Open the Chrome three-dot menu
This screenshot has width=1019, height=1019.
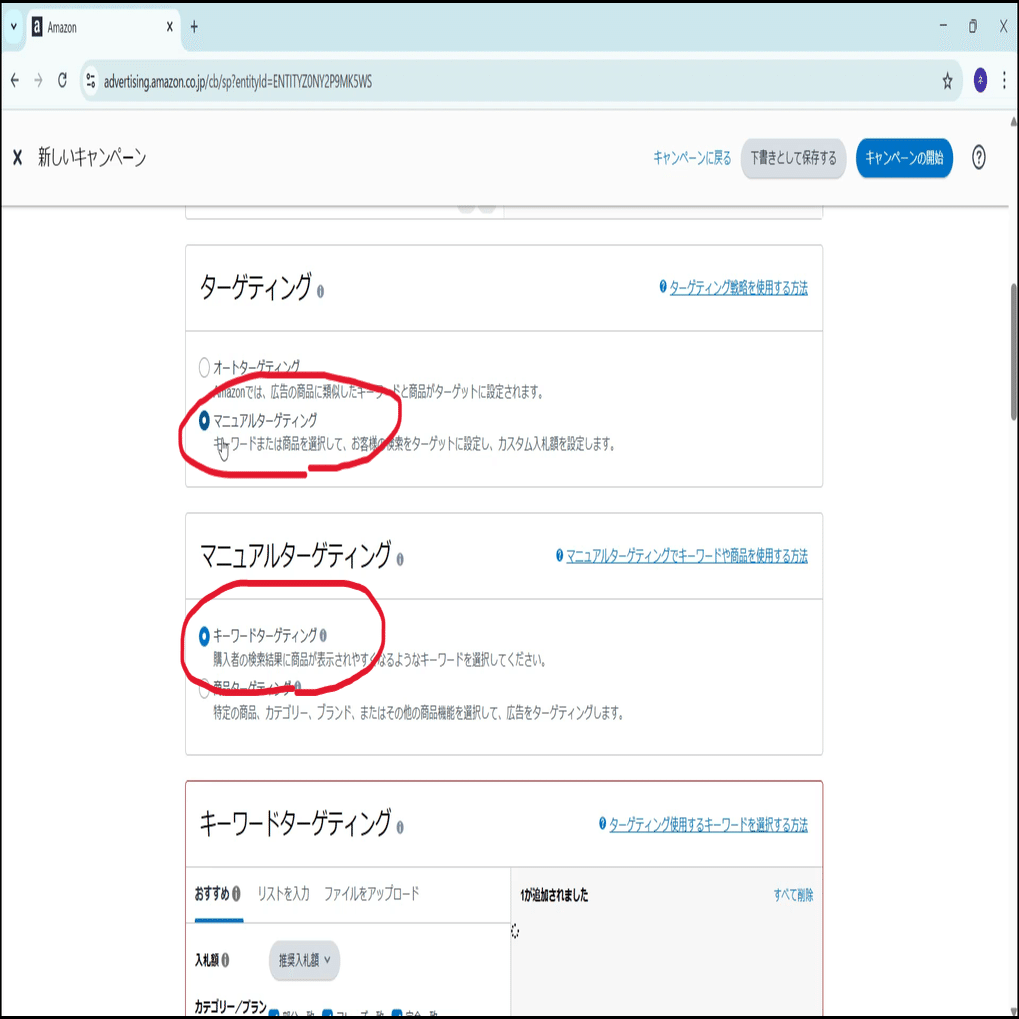point(1004,81)
